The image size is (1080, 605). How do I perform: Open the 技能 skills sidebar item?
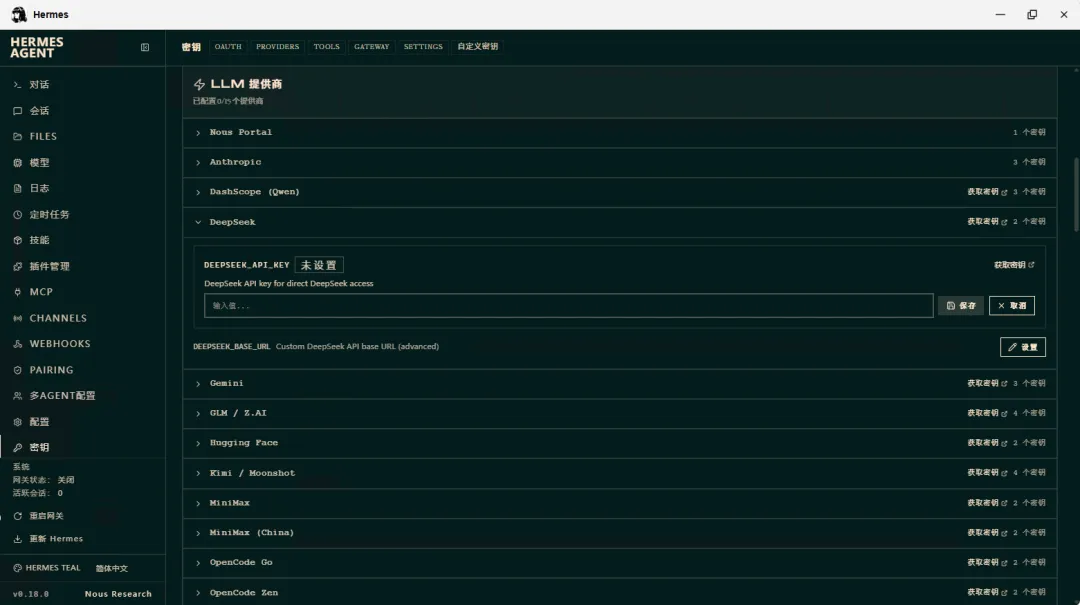[39, 240]
